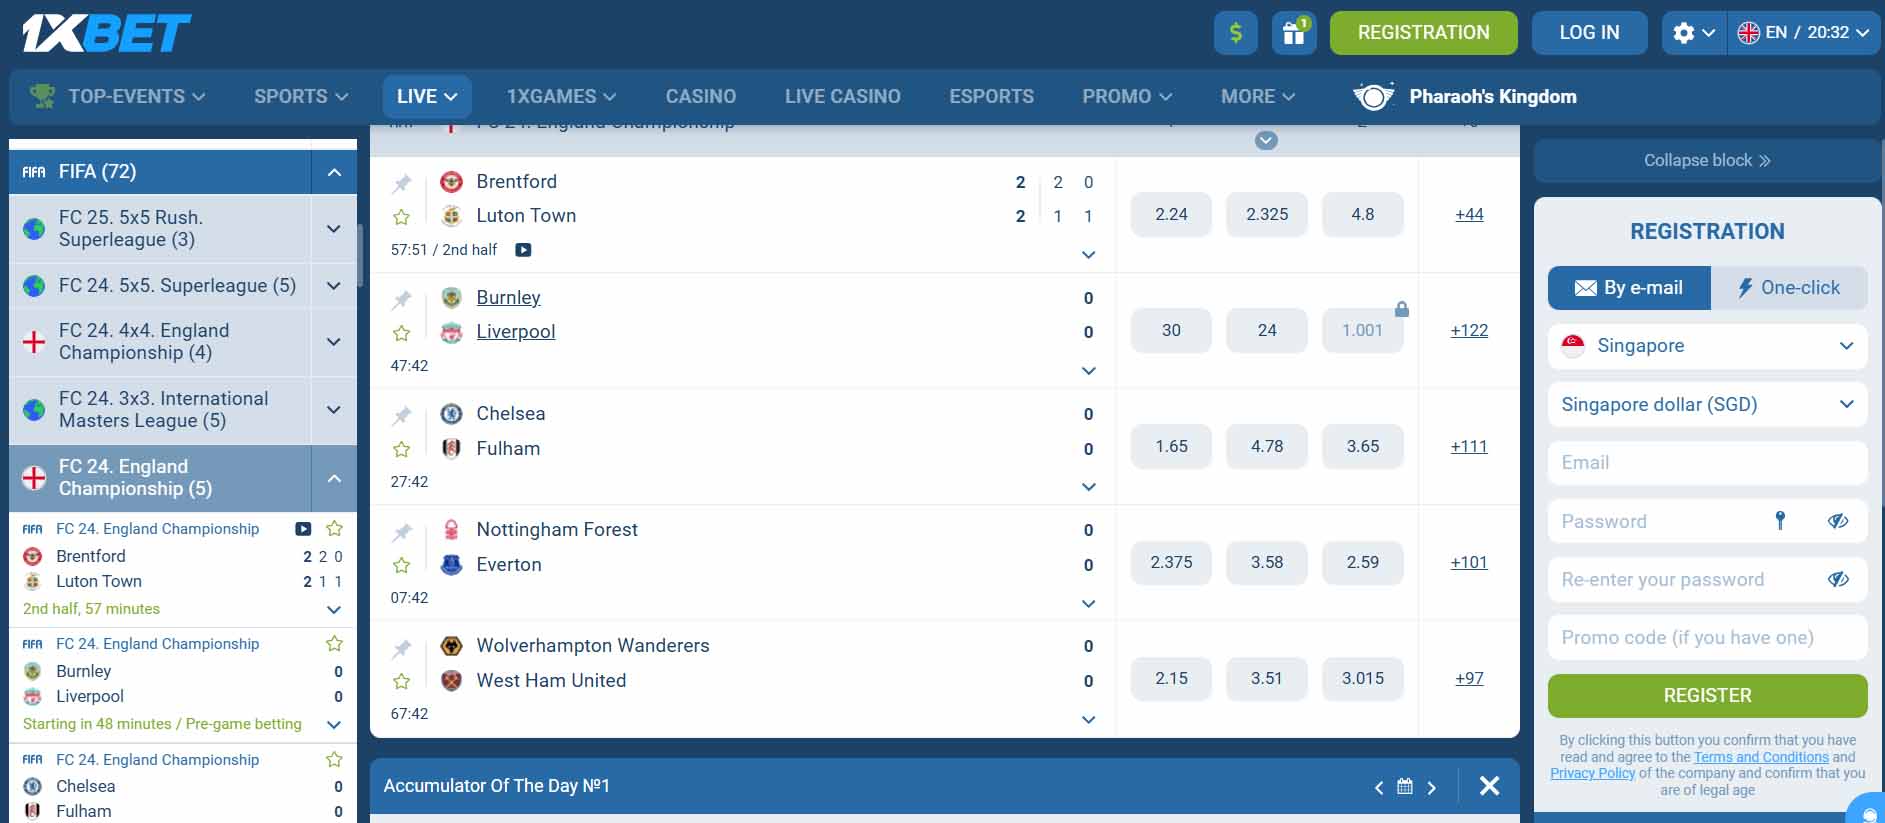This screenshot has width=1885, height=823.
Task: Expand odds header dropdown arrow
Action: (x=1266, y=141)
